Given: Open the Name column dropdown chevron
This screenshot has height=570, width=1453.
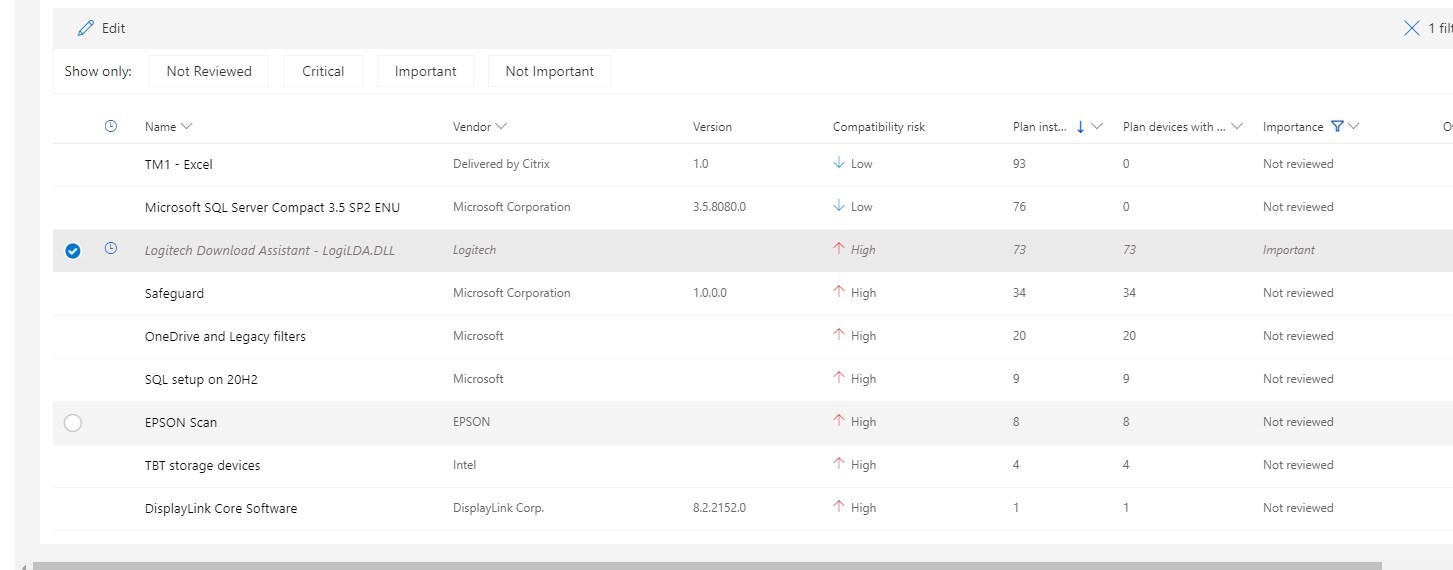Looking at the screenshot, I should coord(187,127).
